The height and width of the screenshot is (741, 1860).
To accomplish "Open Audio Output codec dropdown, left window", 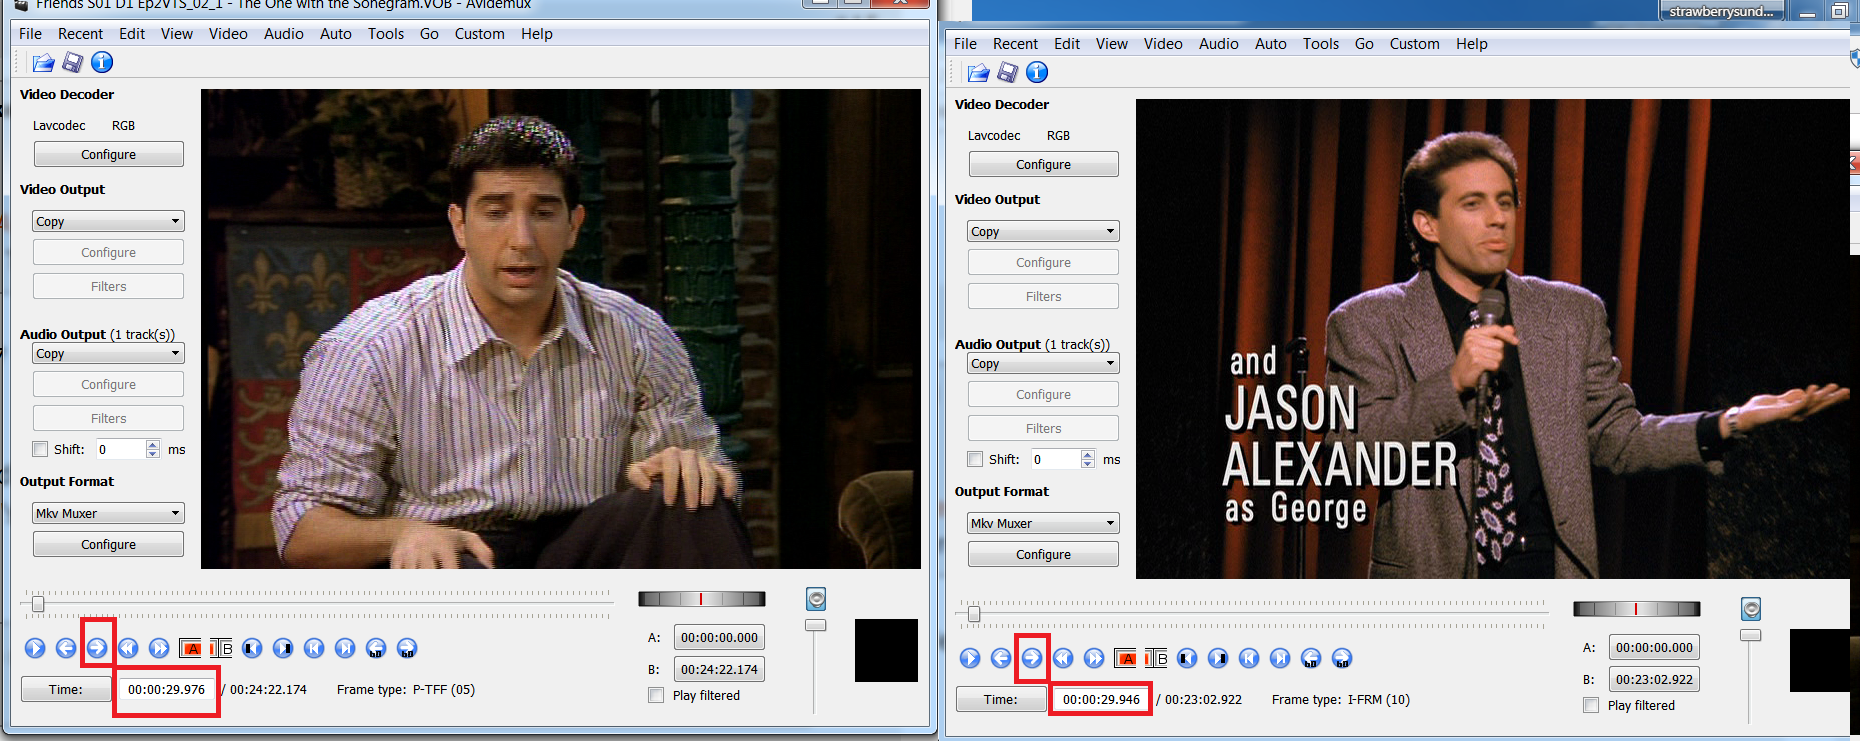I will tap(108, 353).
